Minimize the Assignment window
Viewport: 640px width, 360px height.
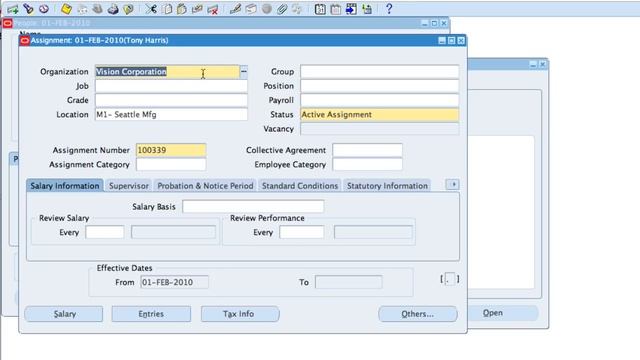[442, 40]
